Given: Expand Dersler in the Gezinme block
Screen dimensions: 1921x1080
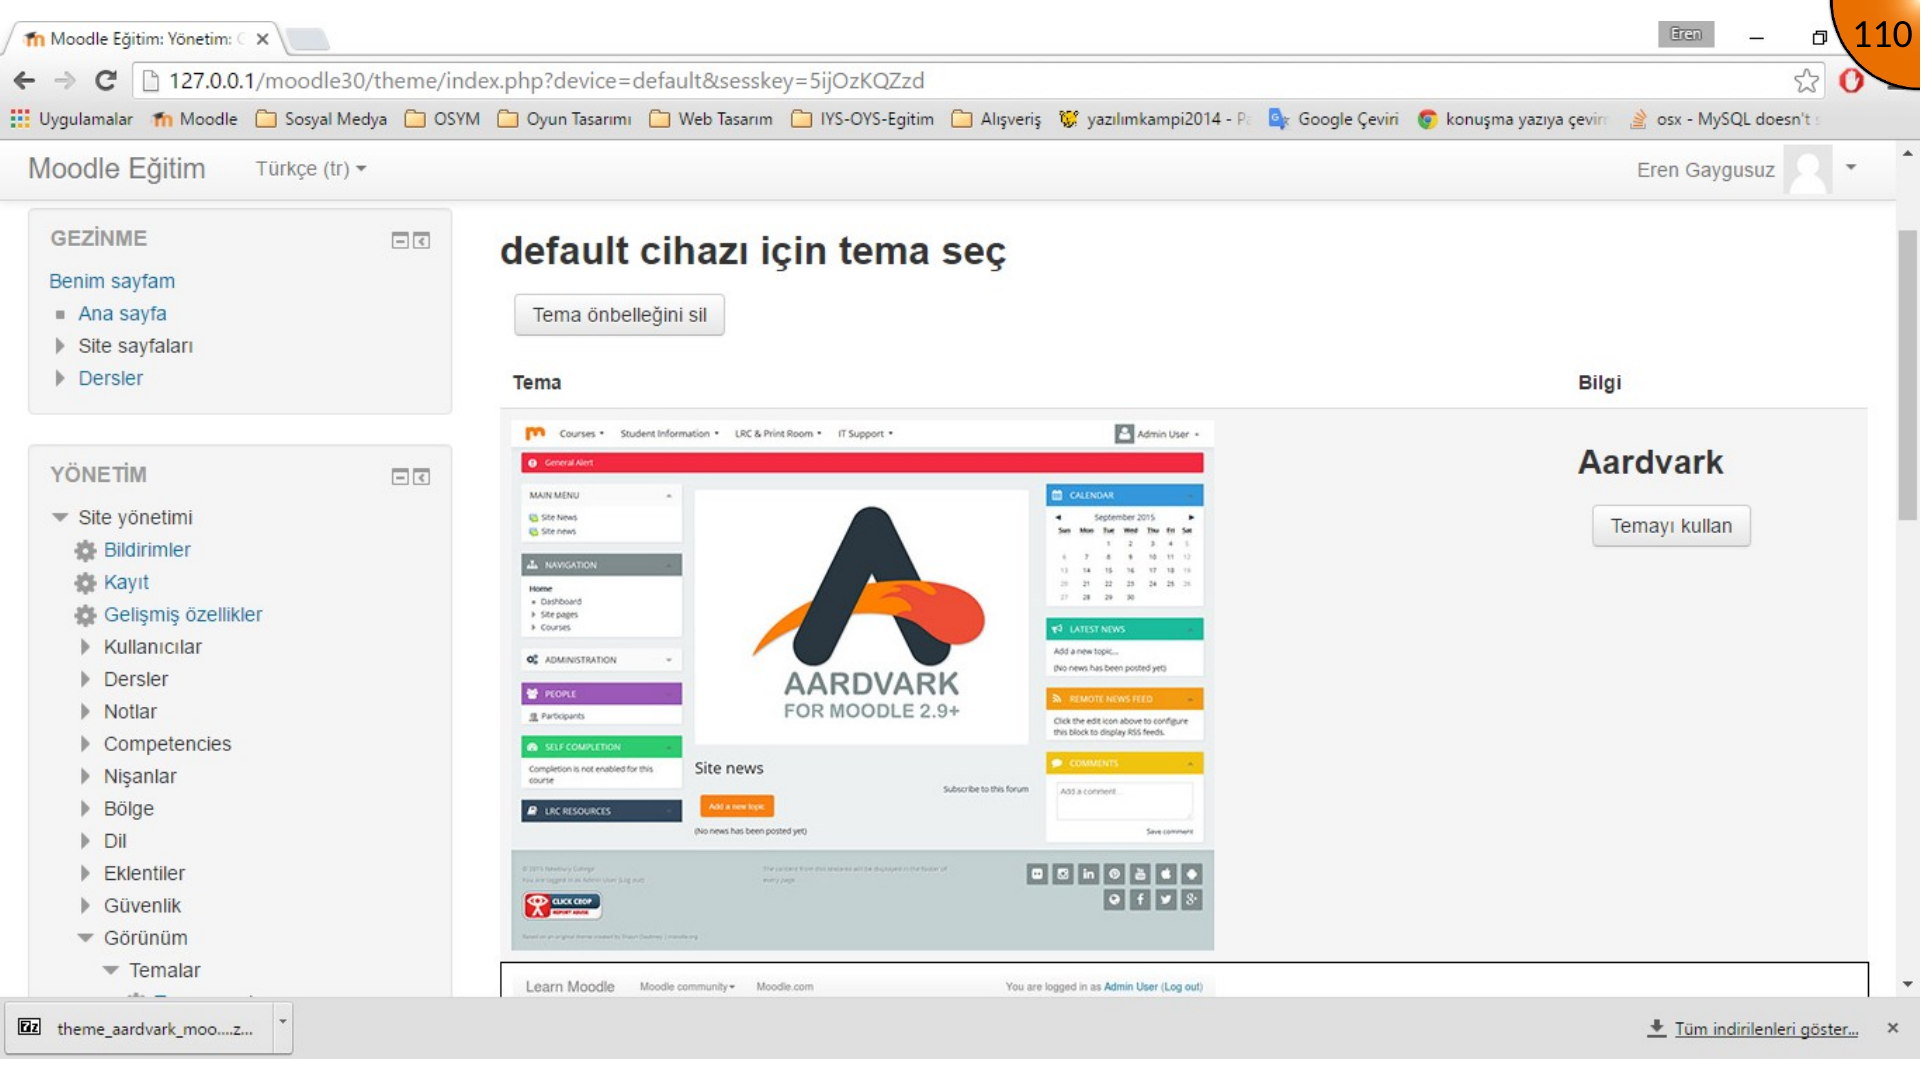Looking at the screenshot, I should tap(60, 378).
